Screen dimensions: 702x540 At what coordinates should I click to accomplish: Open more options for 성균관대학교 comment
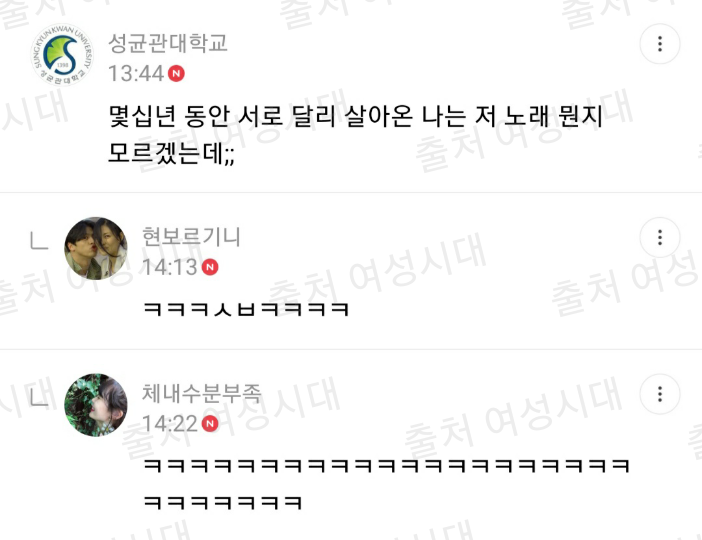point(660,44)
